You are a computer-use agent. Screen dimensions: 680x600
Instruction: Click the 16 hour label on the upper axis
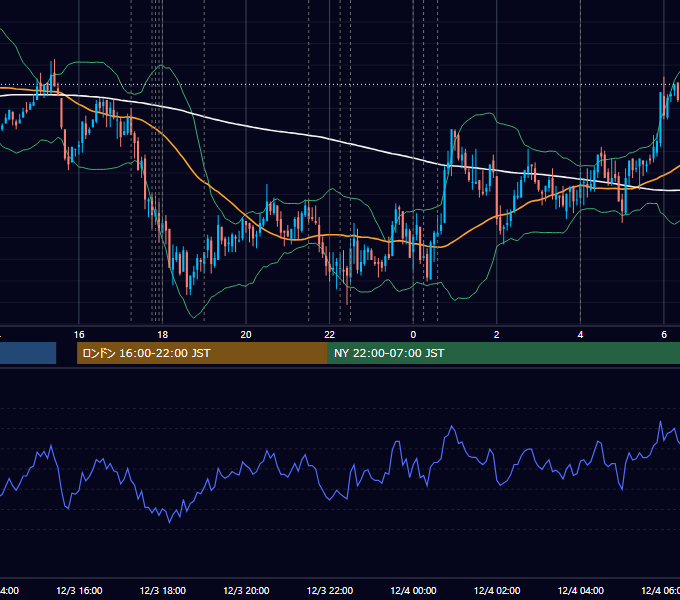point(79,335)
